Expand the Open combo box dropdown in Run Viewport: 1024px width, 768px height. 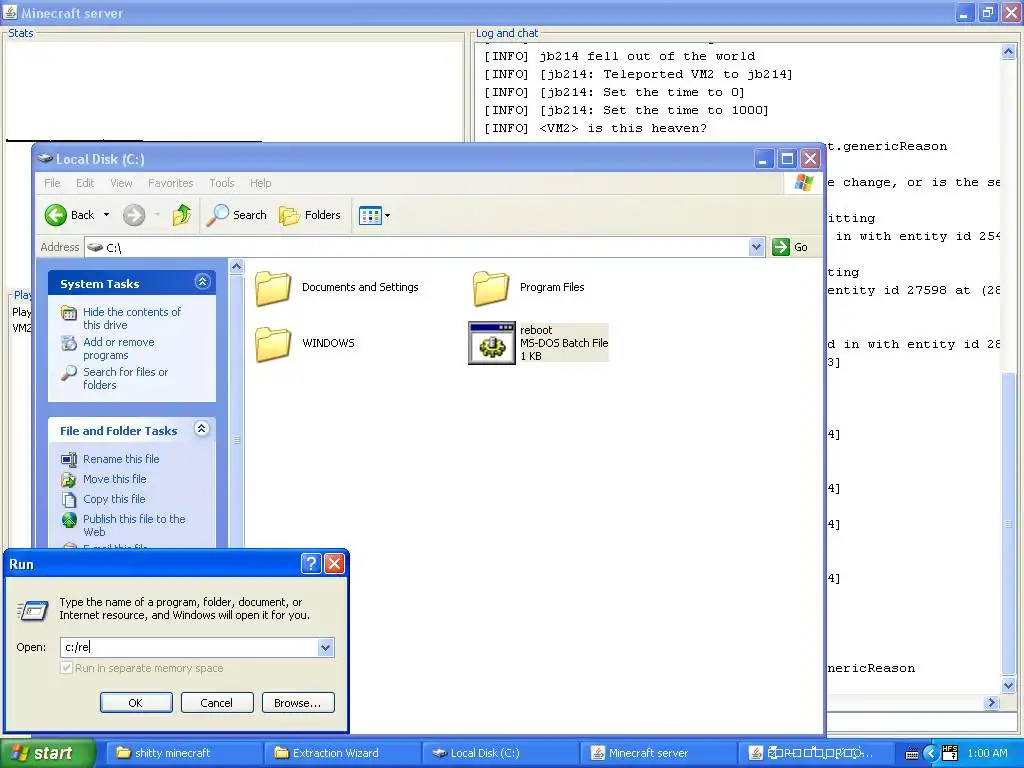point(326,647)
